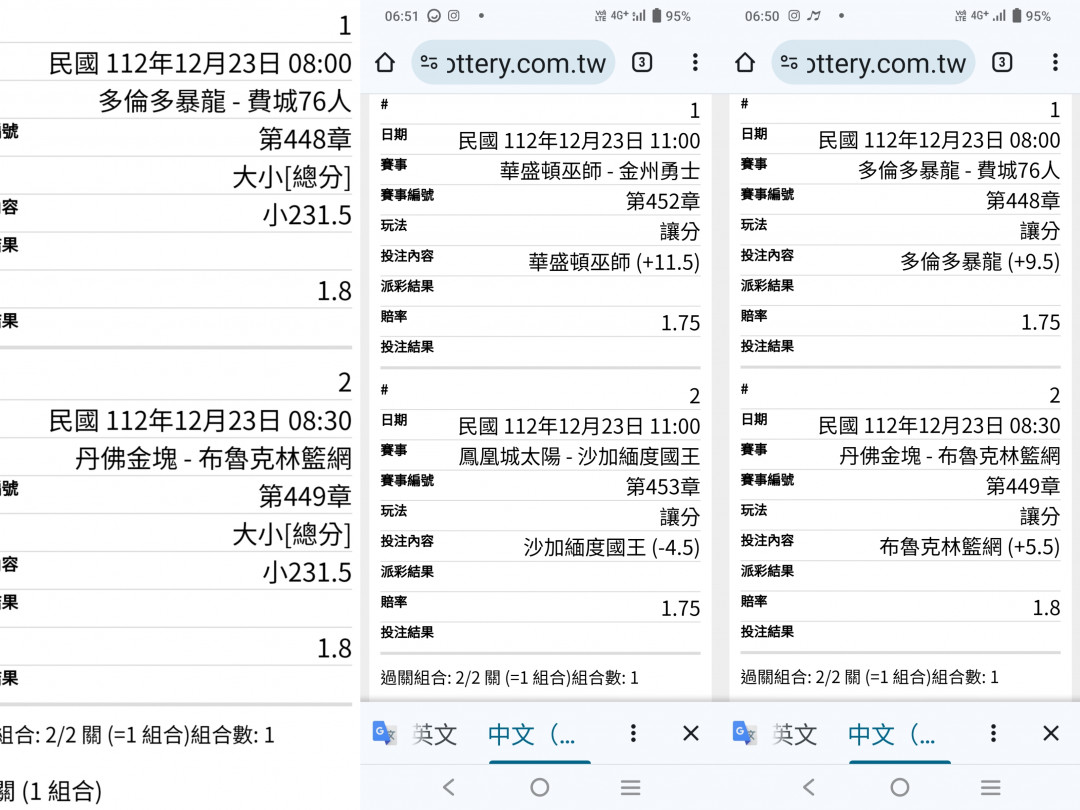Tap Android back button in middle phone

point(449,787)
